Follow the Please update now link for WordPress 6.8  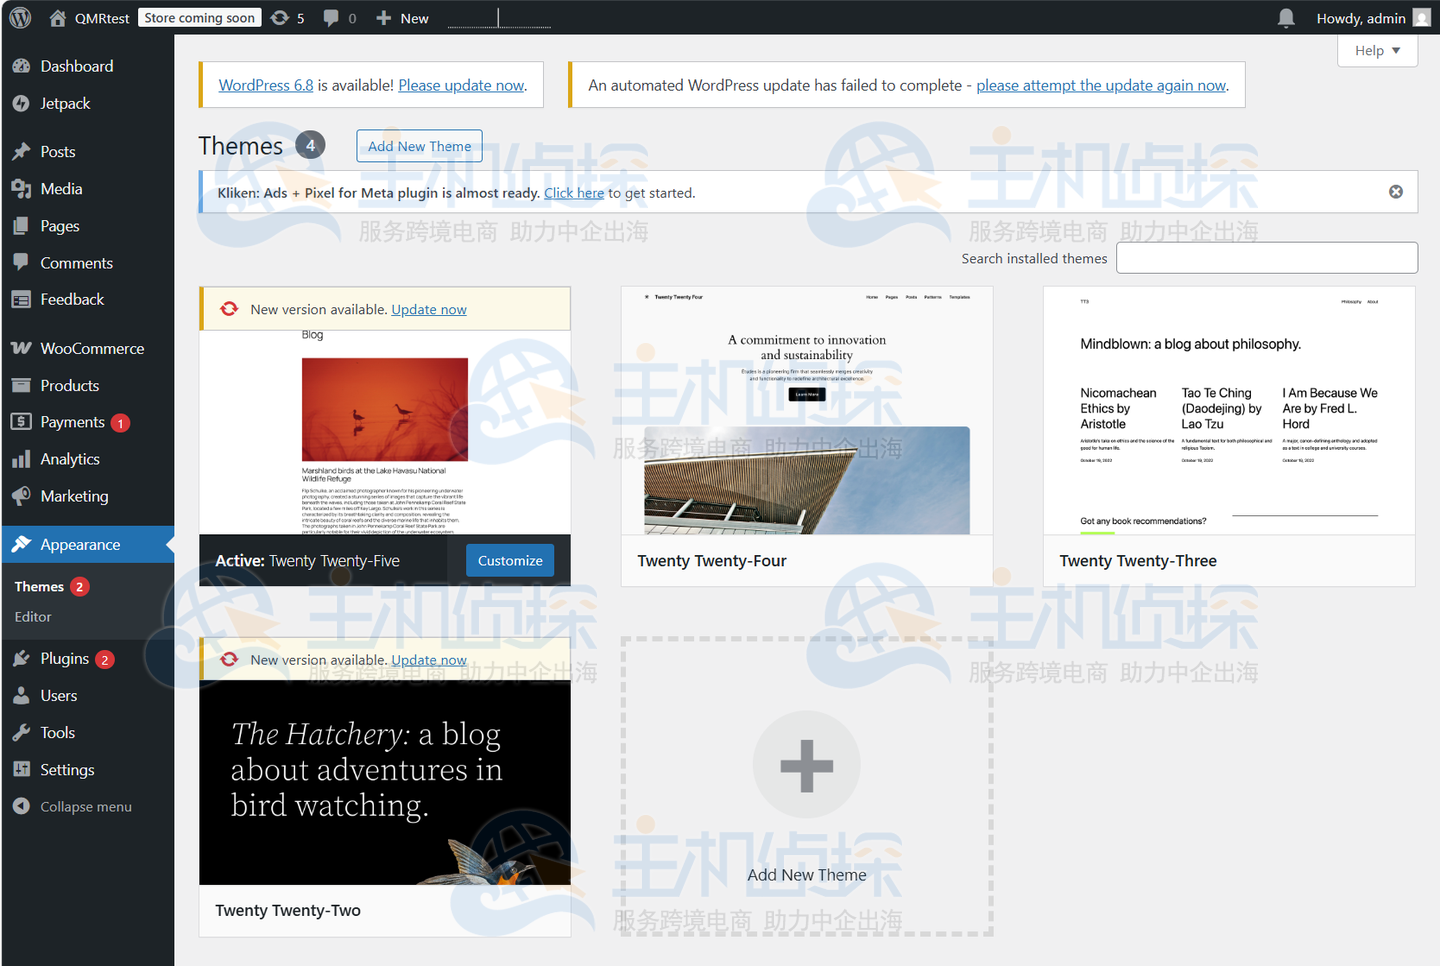[461, 85]
